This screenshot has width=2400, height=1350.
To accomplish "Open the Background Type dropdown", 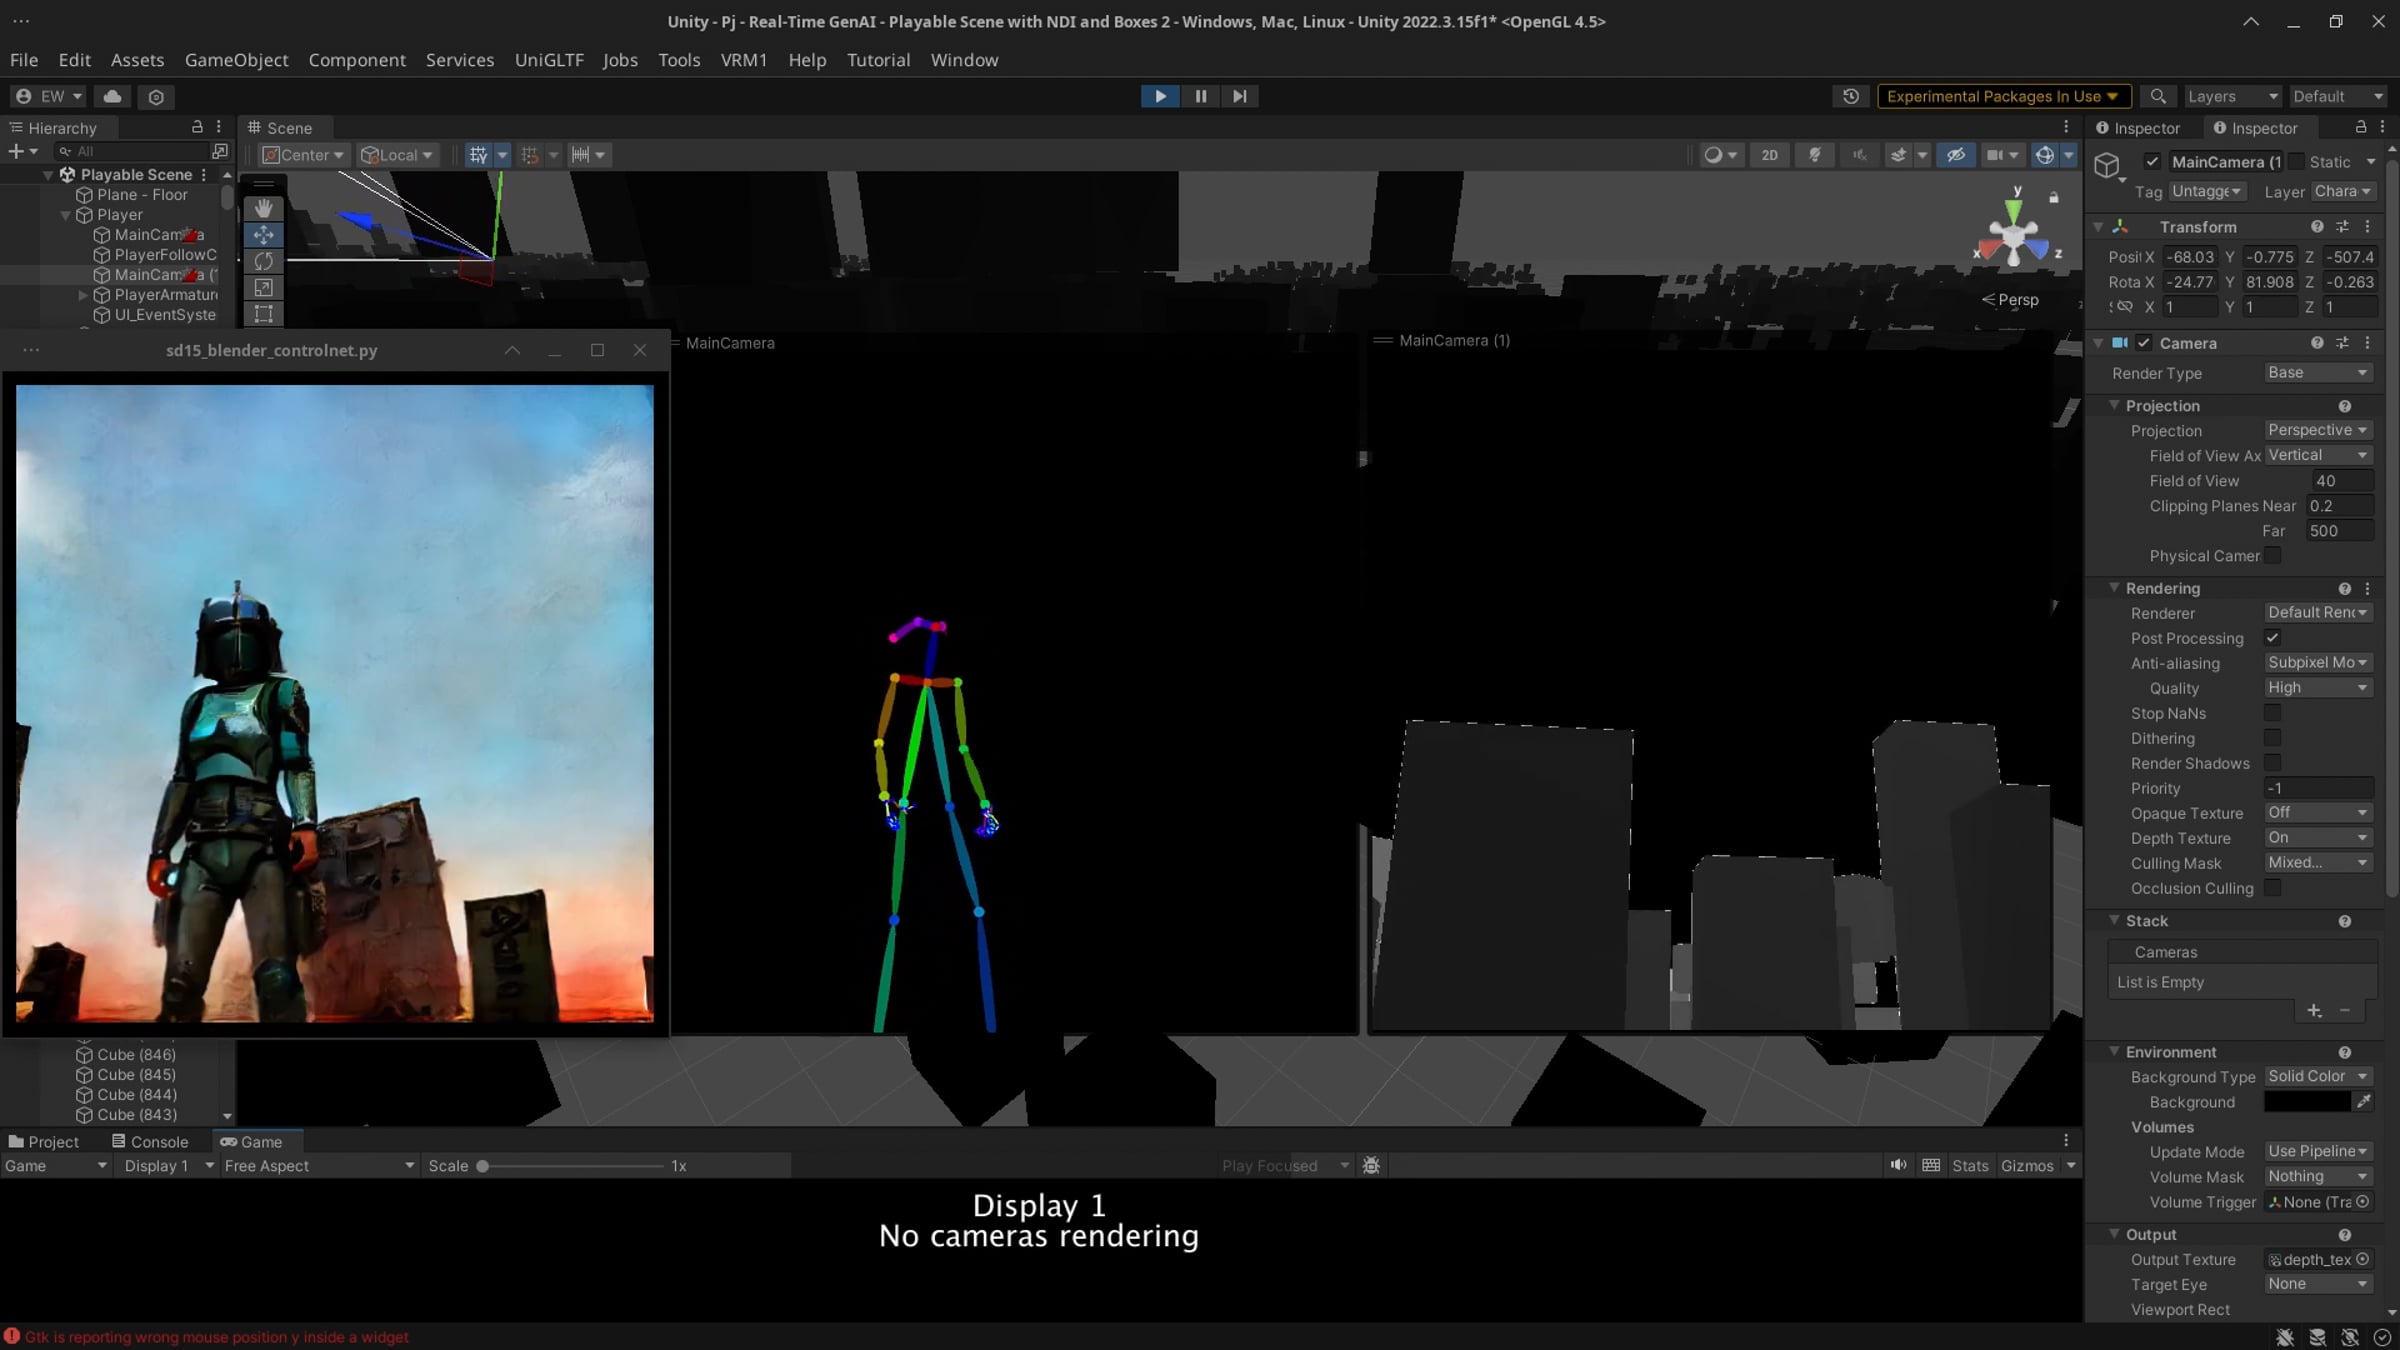I will (2317, 1076).
